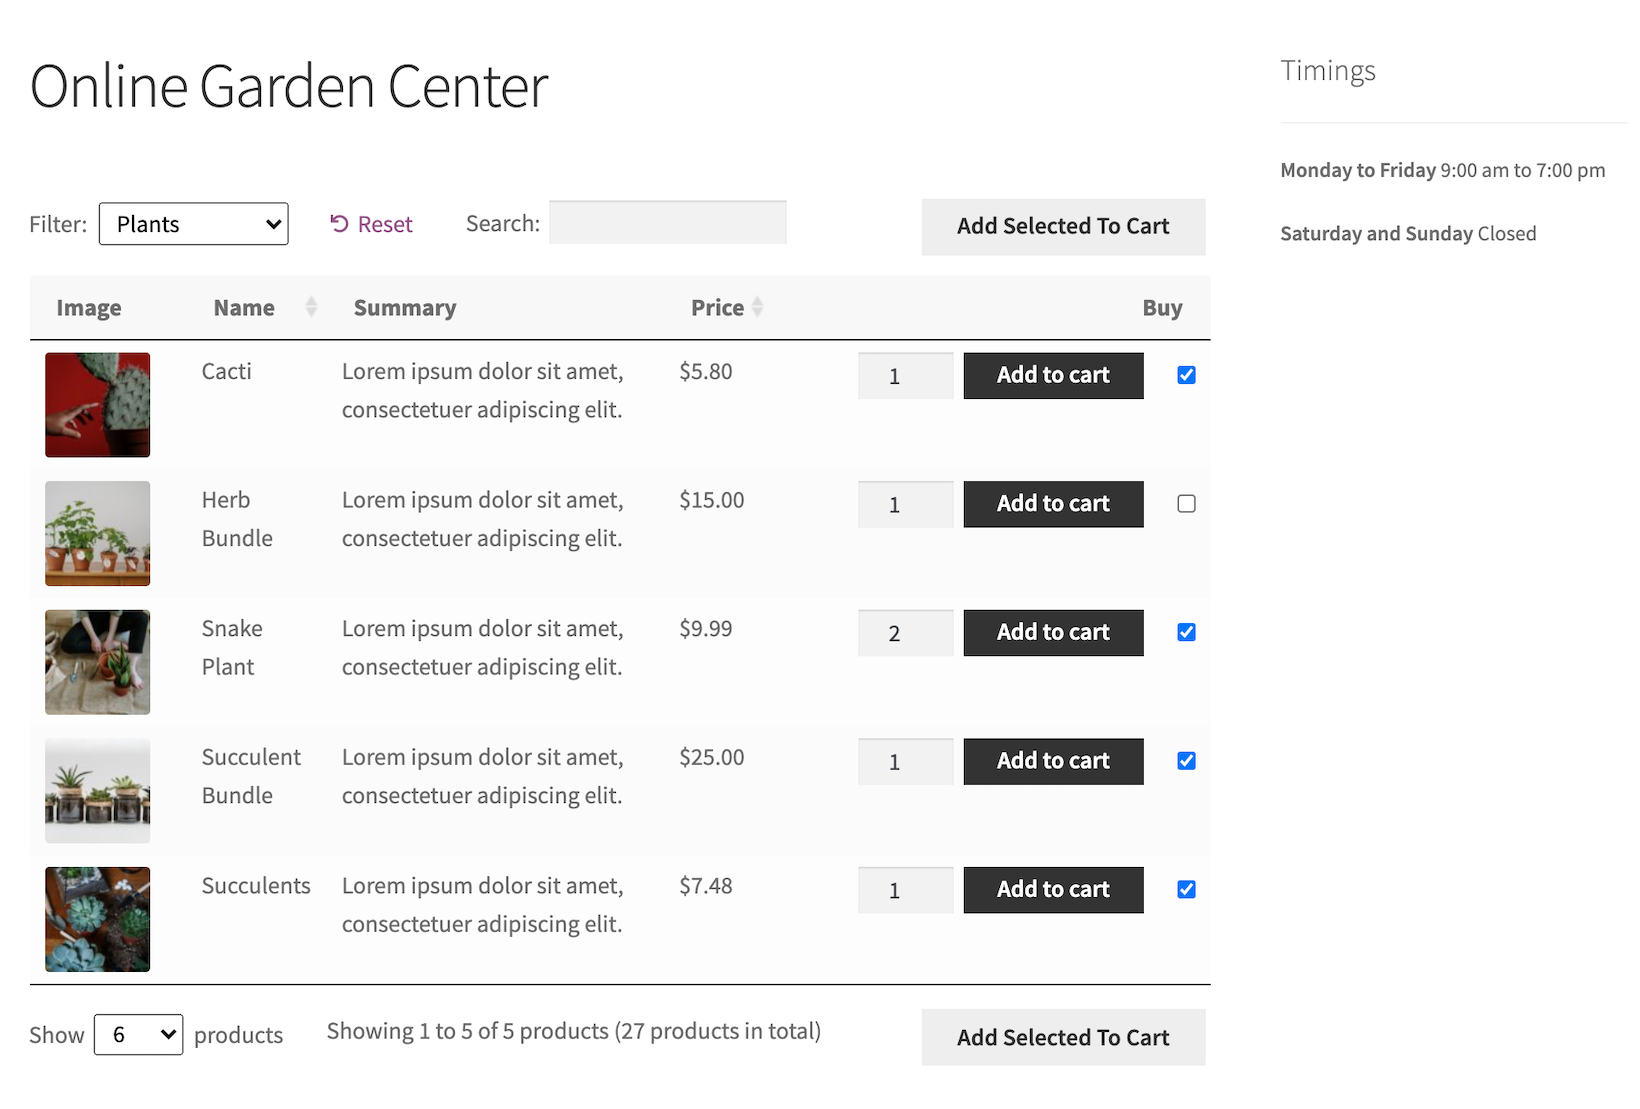Add Herb Bundle to cart

(x=1053, y=504)
